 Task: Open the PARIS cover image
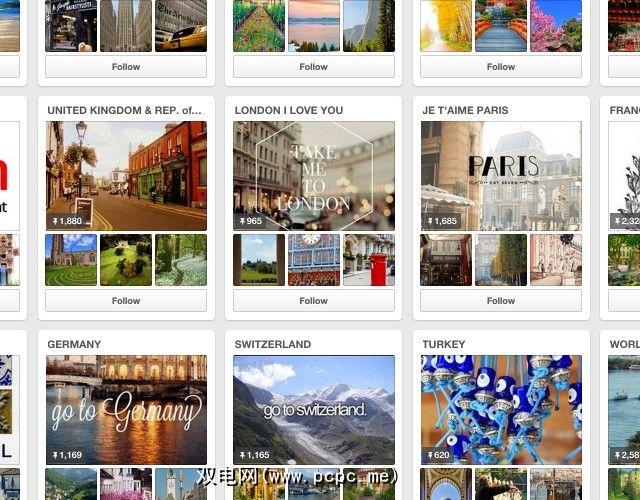coord(501,176)
